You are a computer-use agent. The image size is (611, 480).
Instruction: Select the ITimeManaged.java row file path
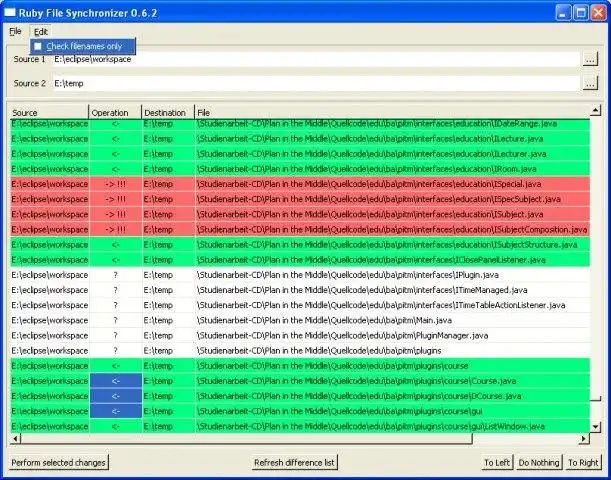coord(362,290)
